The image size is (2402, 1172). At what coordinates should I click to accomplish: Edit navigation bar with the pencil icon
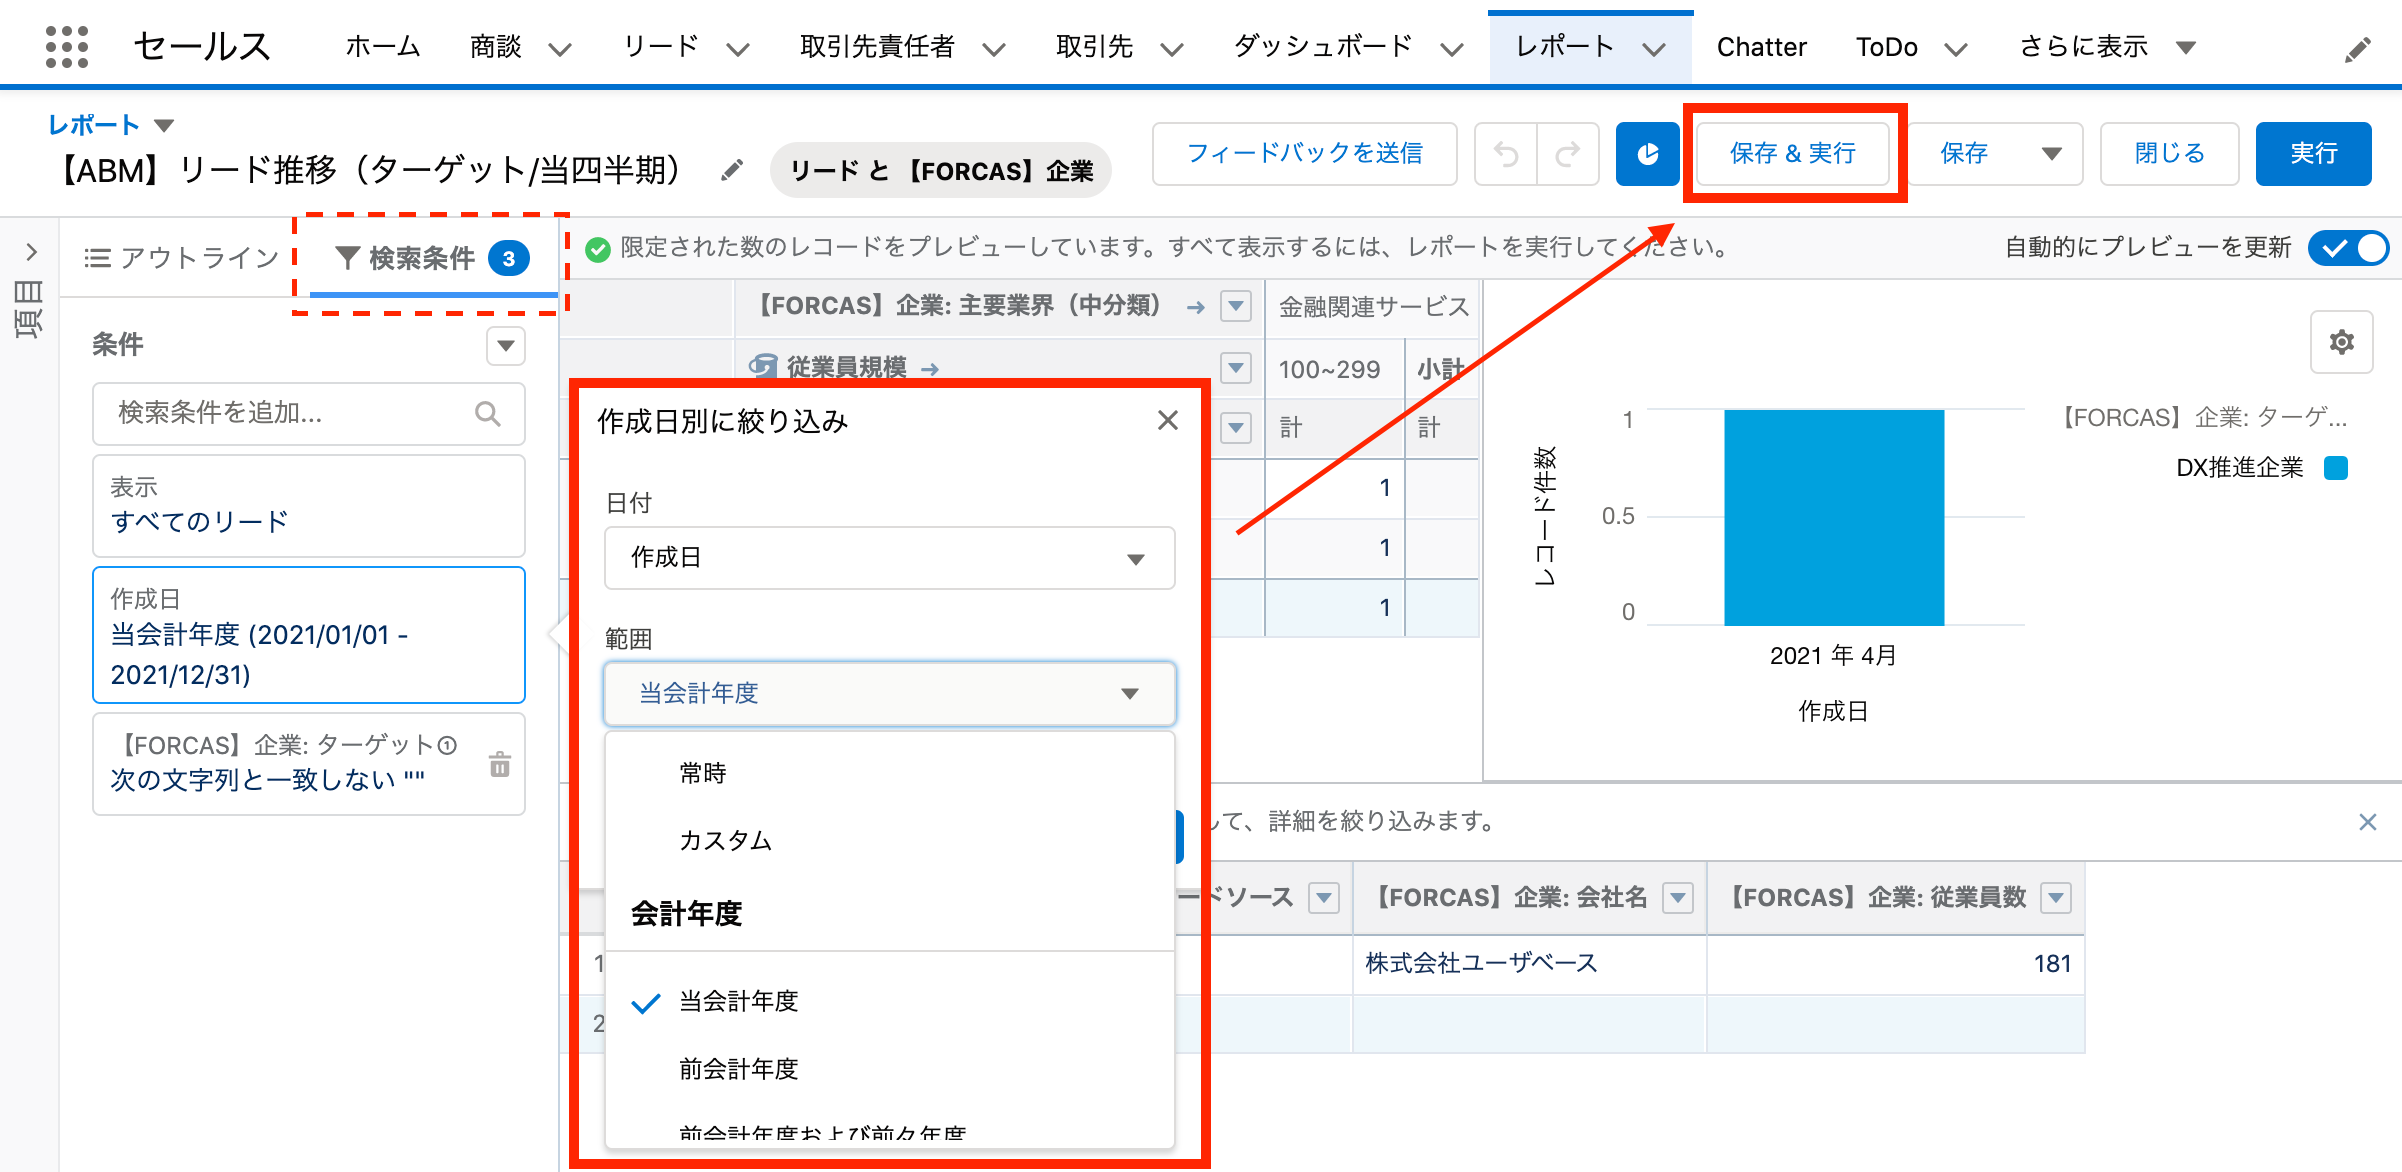(2357, 49)
